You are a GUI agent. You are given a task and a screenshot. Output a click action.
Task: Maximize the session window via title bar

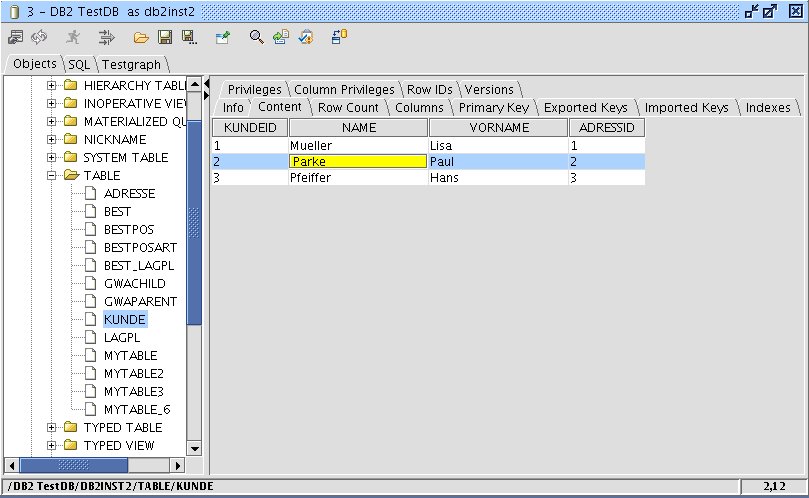pos(770,11)
